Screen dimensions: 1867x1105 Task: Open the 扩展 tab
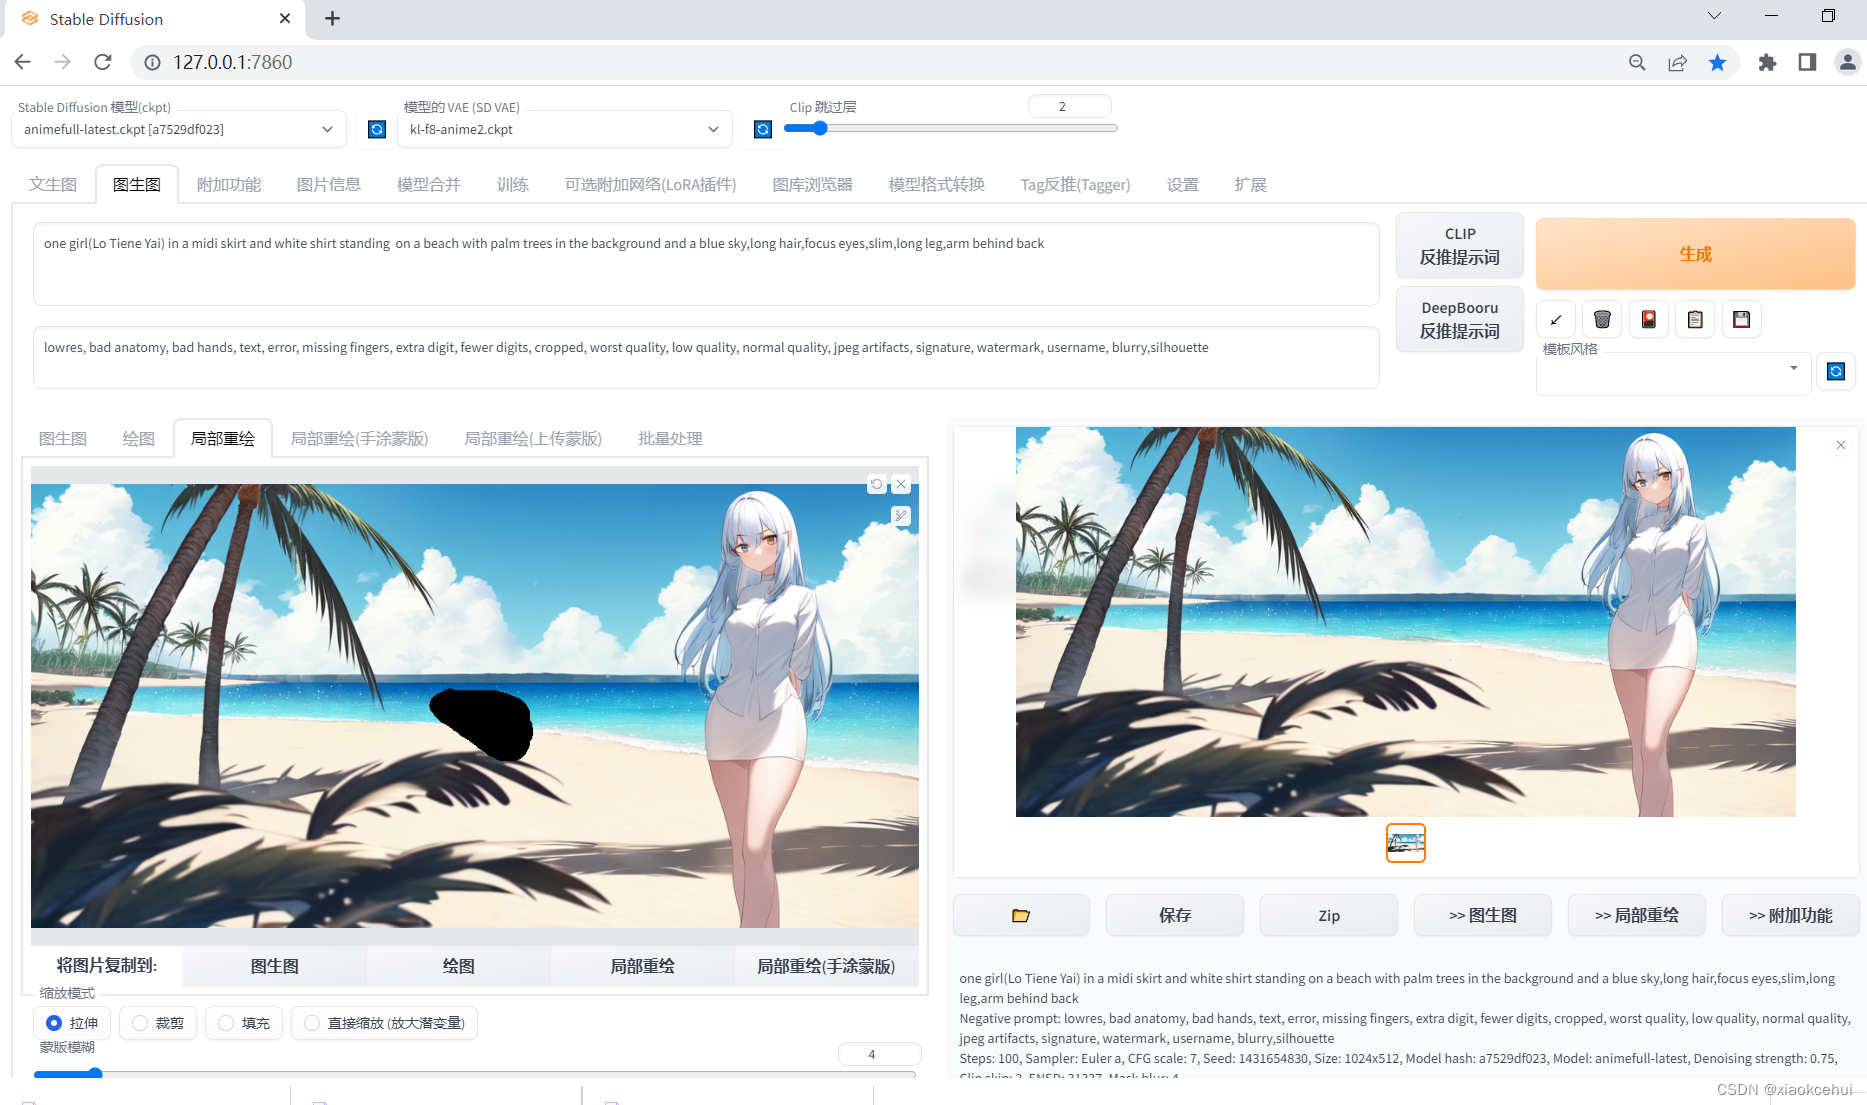click(x=1251, y=184)
